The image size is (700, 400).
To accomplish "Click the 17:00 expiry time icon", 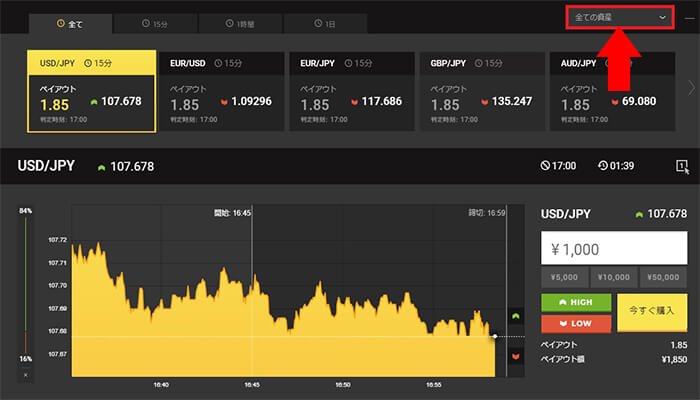I will pyautogui.click(x=545, y=166).
